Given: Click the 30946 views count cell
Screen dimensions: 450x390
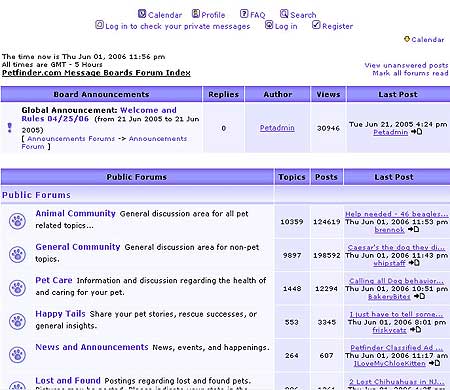Looking at the screenshot, I should click(328, 128).
